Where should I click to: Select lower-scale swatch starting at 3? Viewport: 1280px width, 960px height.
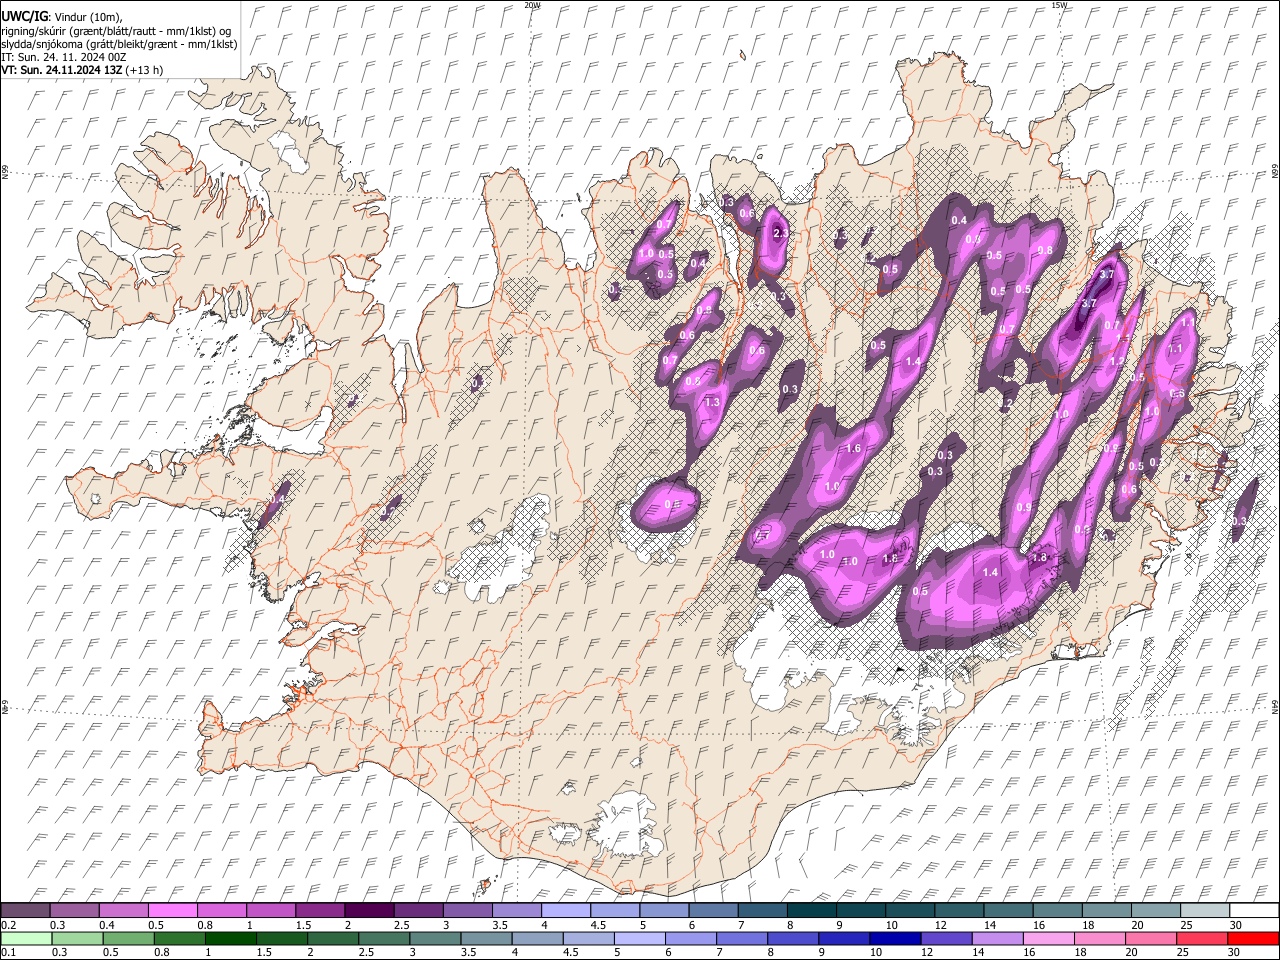(x=435, y=938)
